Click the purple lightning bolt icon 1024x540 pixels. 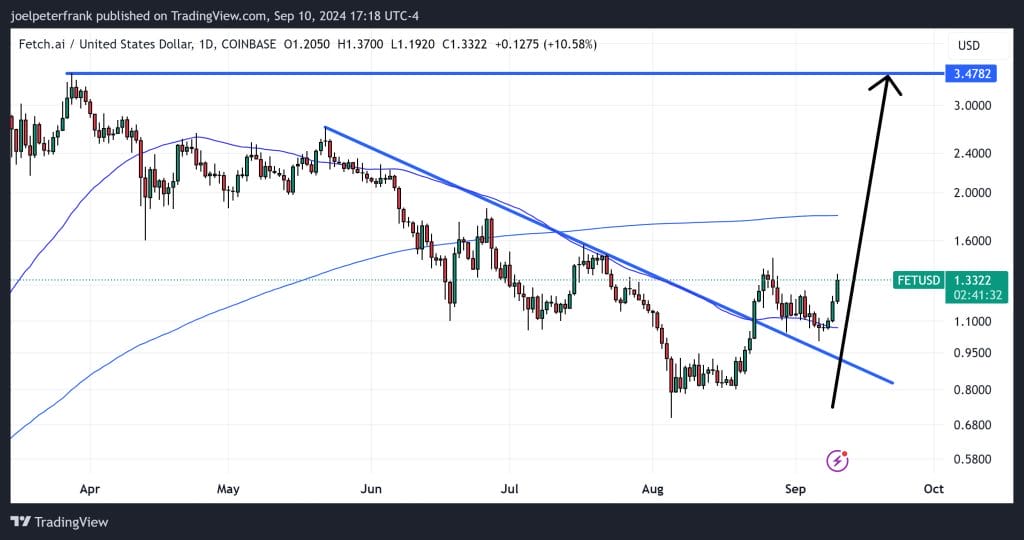pyautogui.click(x=838, y=460)
